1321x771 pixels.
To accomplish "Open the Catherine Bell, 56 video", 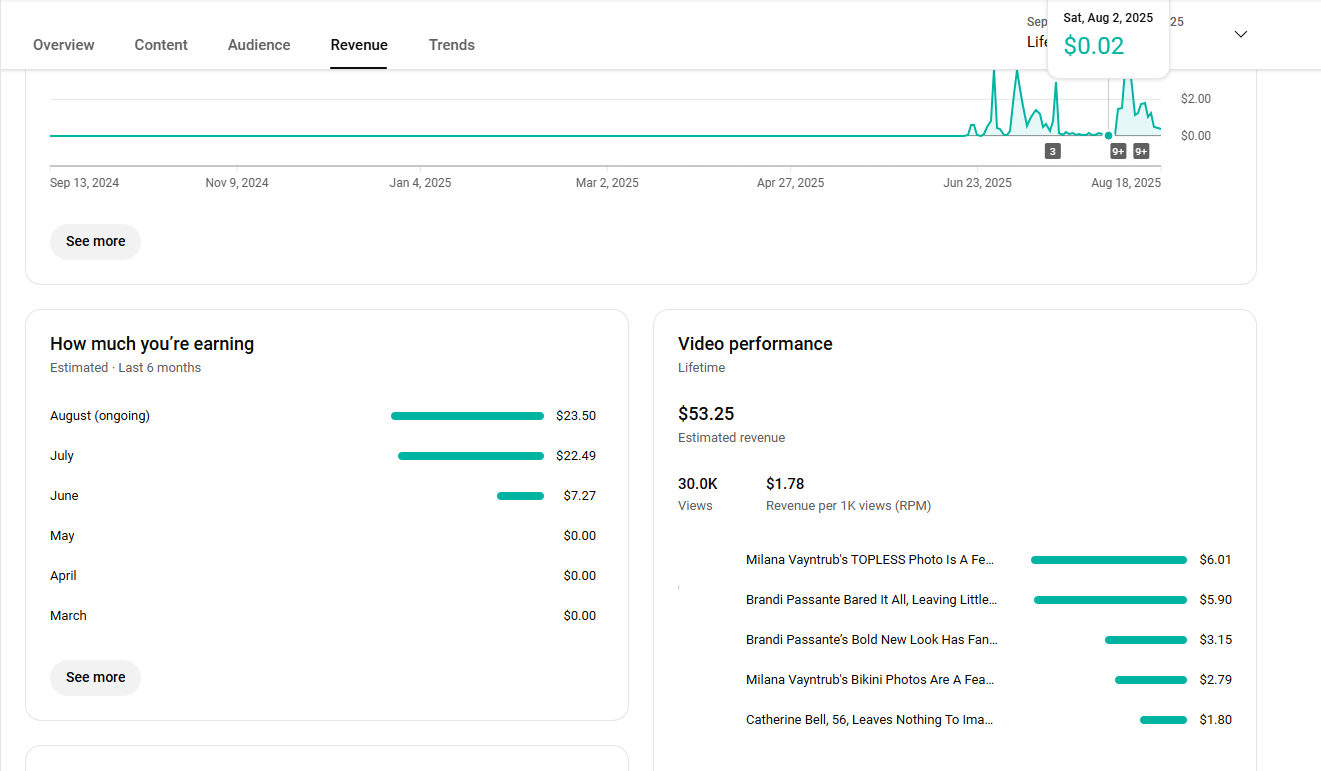I will pos(870,720).
